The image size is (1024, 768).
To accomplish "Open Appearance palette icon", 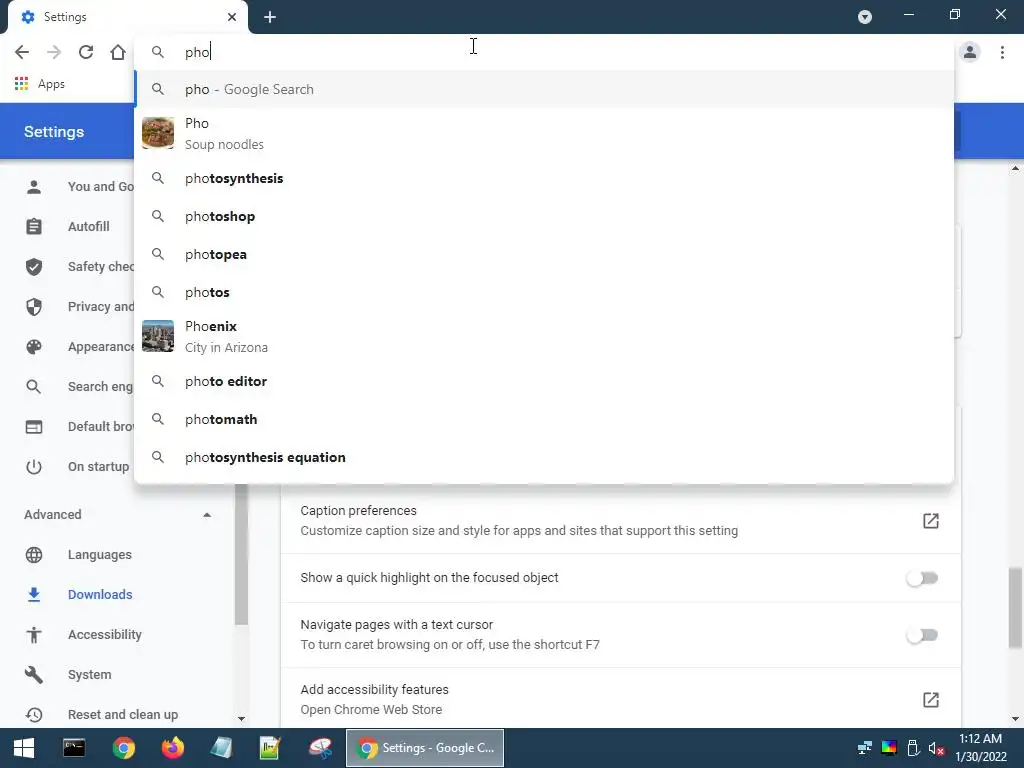I will tap(34, 347).
